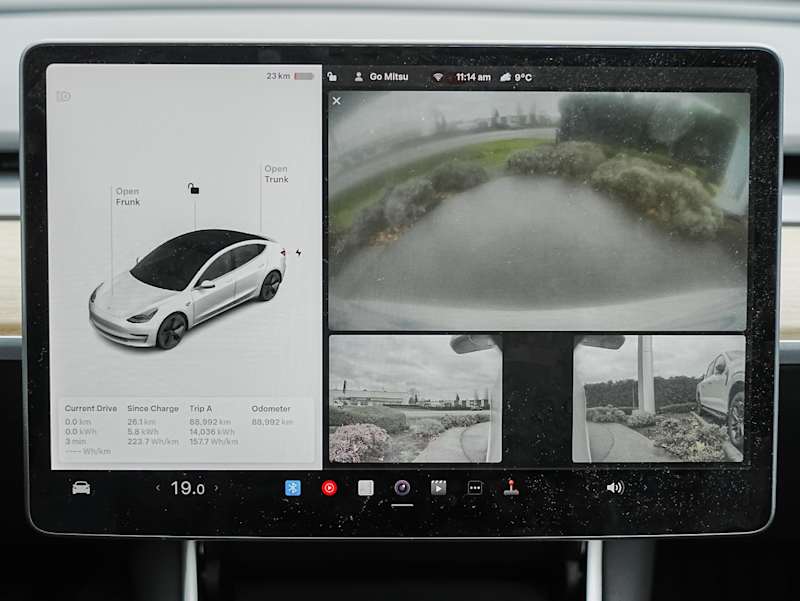Select the rear camera feed
This screenshot has height=601, width=800.
coord(539,211)
